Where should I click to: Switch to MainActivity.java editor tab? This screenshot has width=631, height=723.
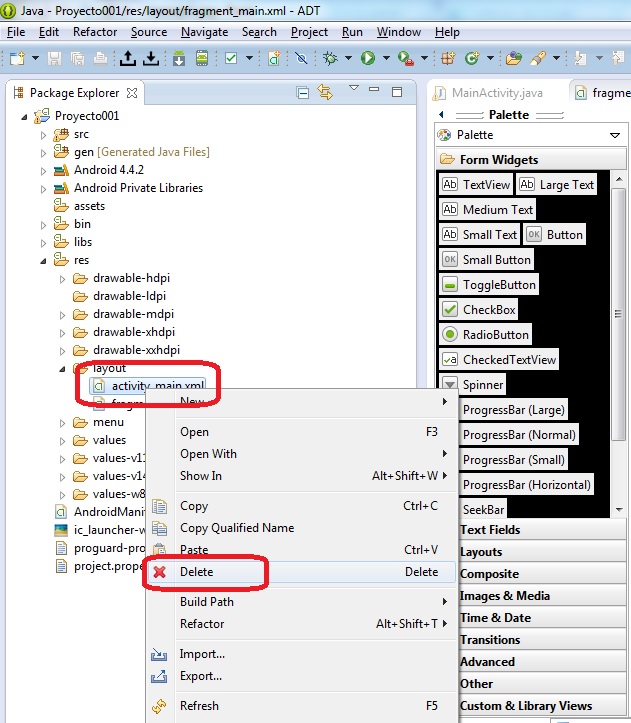click(x=497, y=93)
